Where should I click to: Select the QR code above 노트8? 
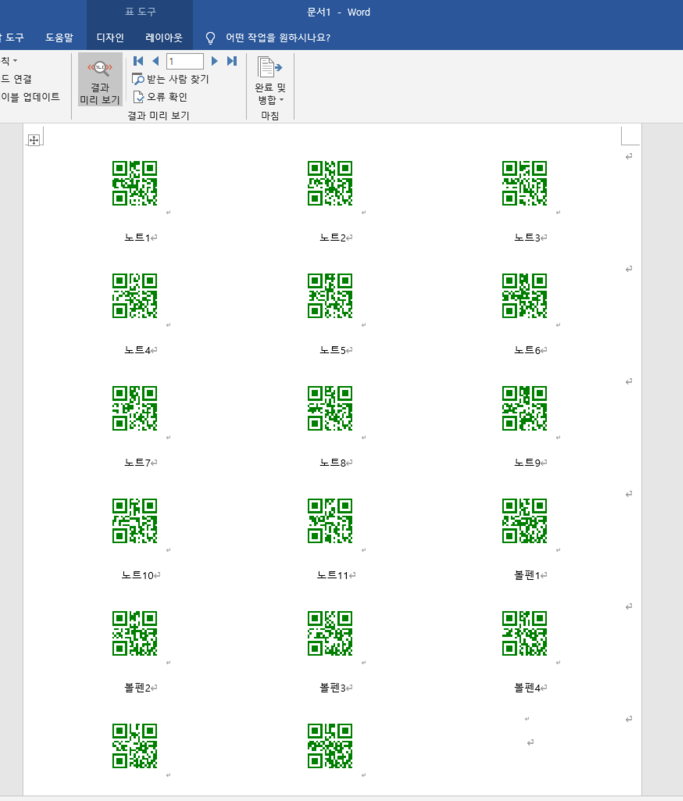(x=330, y=408)
